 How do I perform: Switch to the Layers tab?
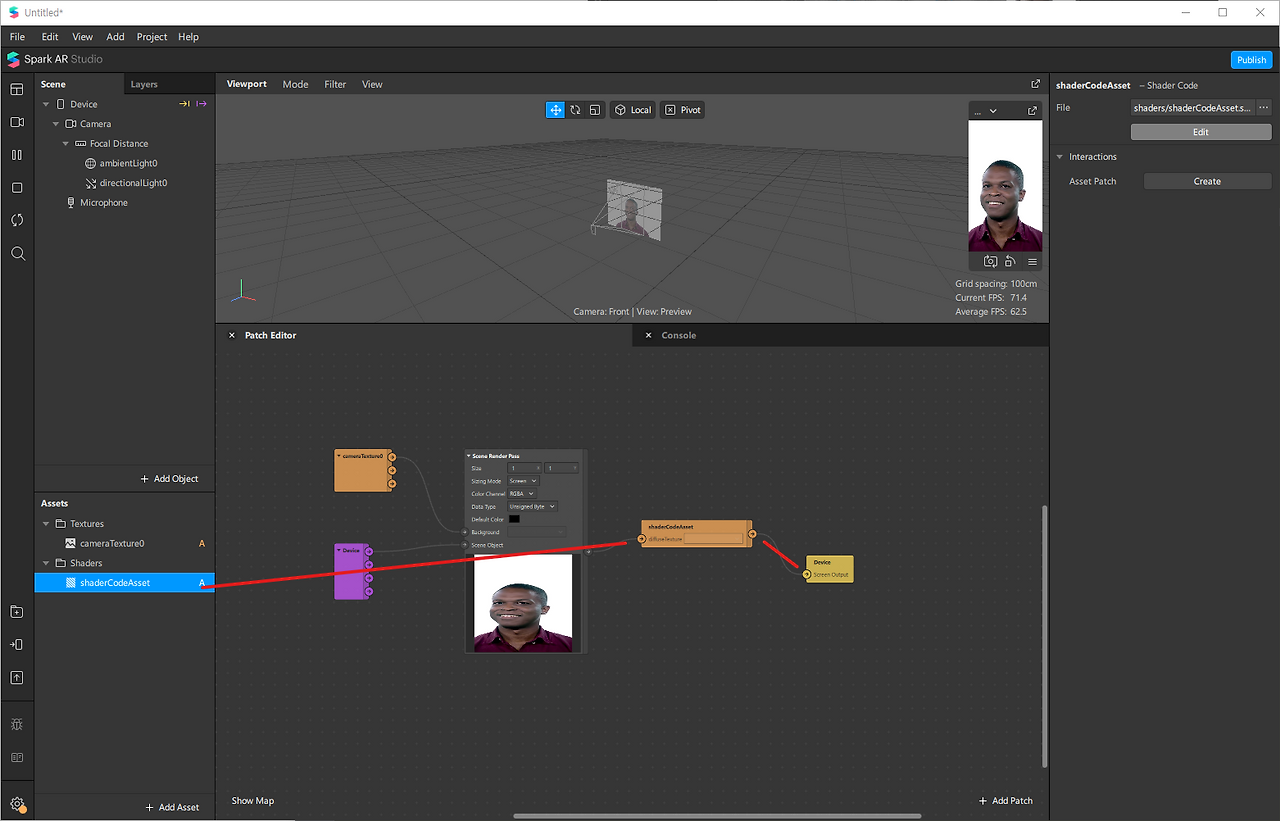pos(144,85)
